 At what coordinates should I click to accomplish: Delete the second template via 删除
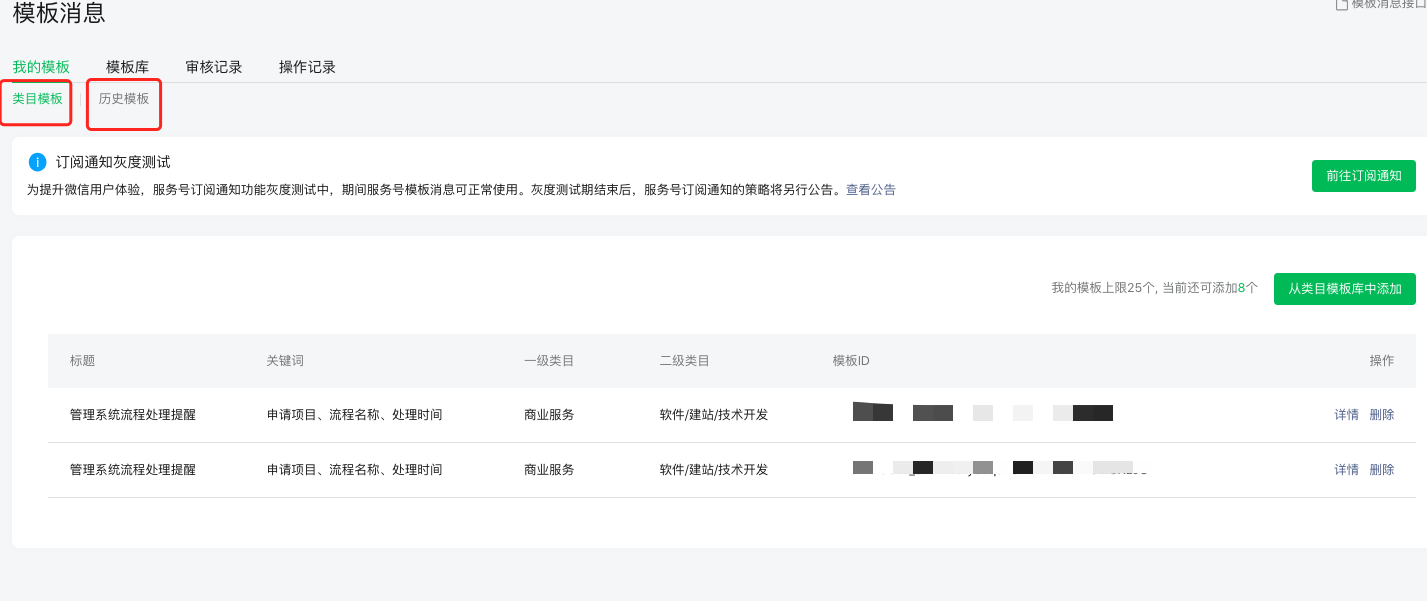[1381, 469]
